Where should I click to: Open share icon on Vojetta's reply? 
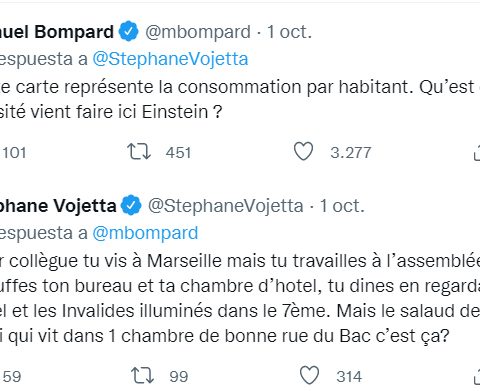pyautogui.click(x=477, y=377)
